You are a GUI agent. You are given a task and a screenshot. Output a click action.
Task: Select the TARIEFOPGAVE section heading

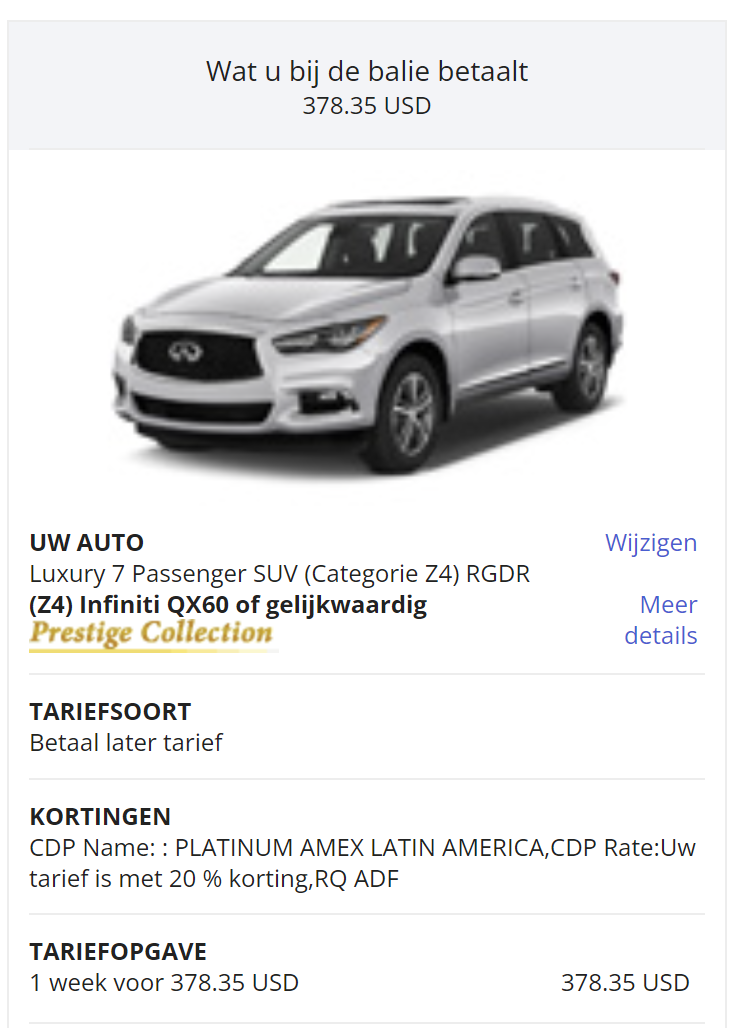pyautogui.click(x=118, y=952)
